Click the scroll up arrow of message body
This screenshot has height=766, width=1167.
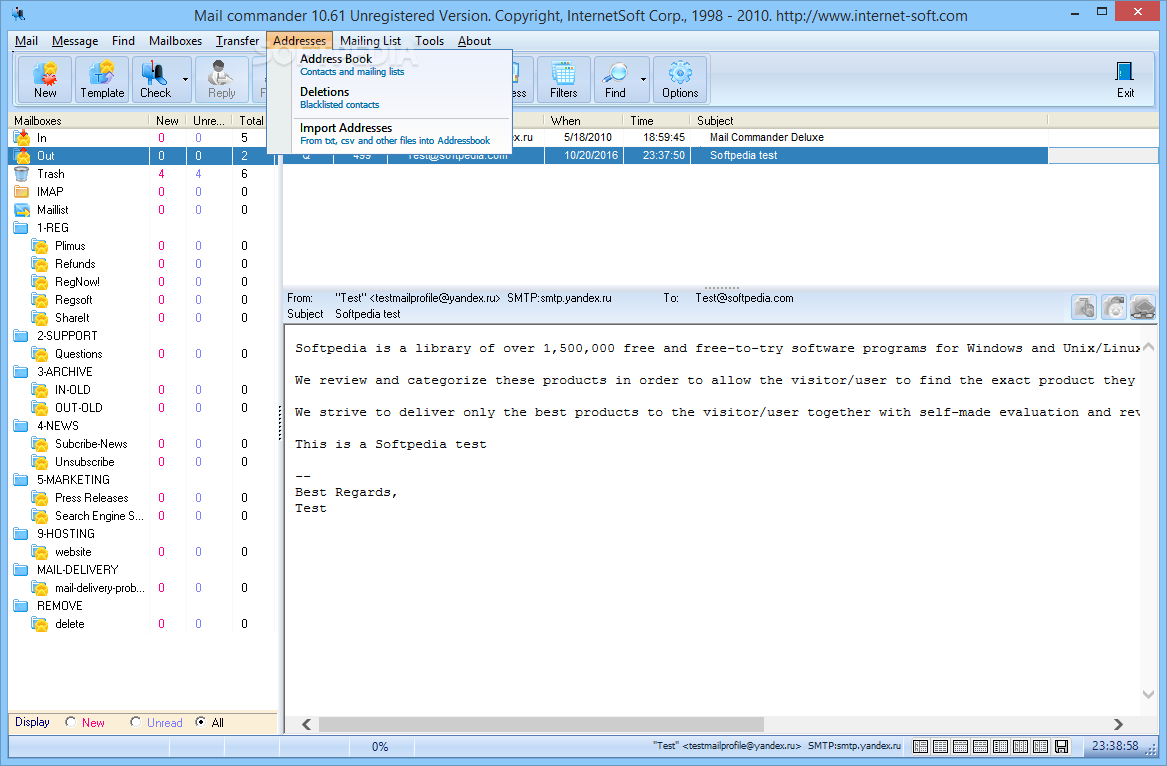[x=1148, y=347]
